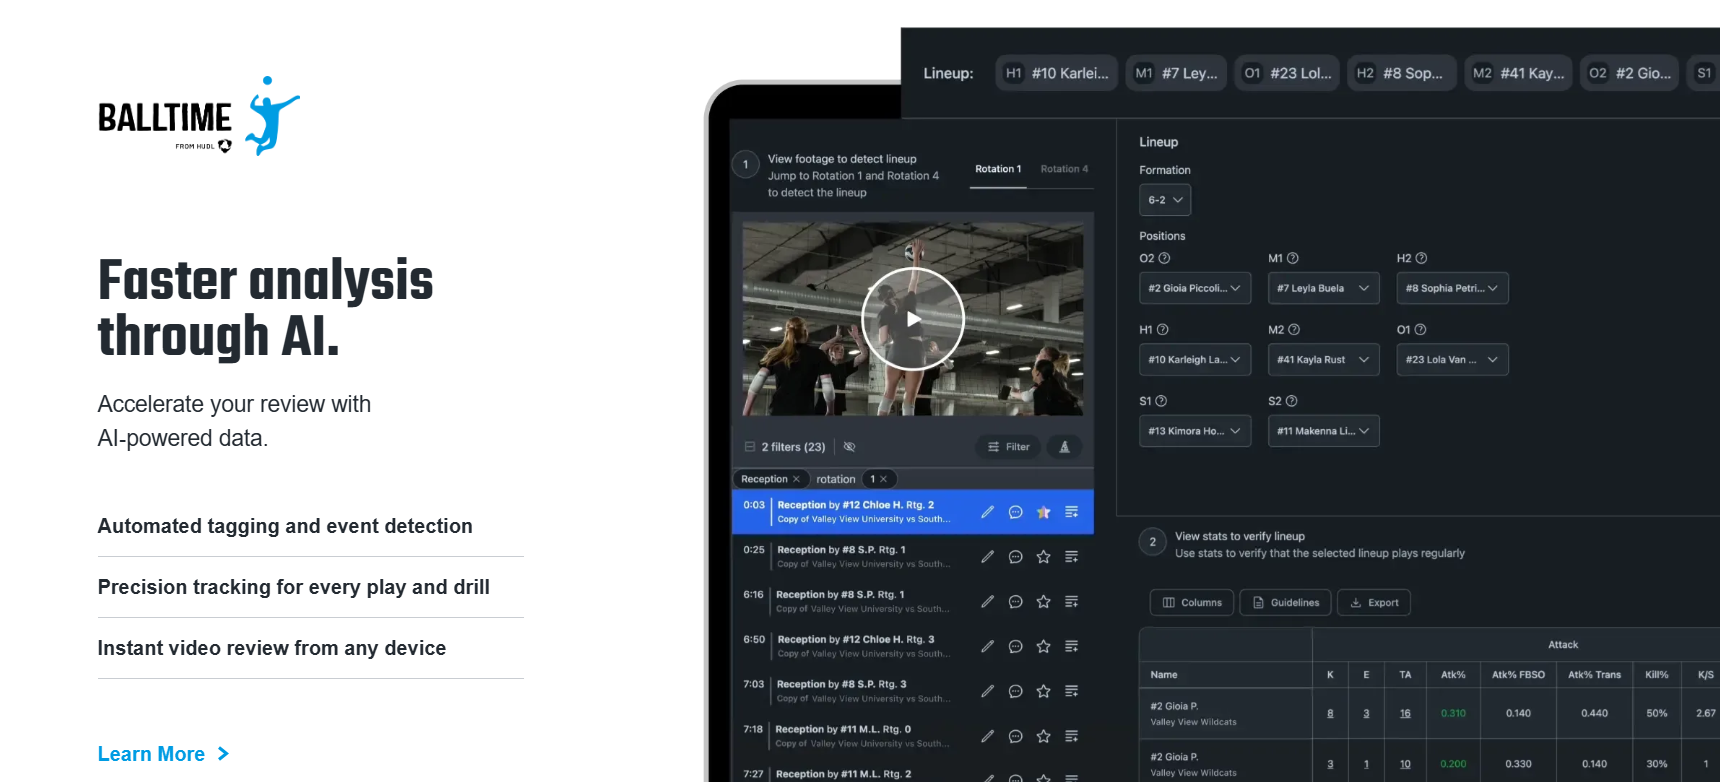
Task: Edit the 0:25 reception by #8 S.P.
Action: pos(987,557)
